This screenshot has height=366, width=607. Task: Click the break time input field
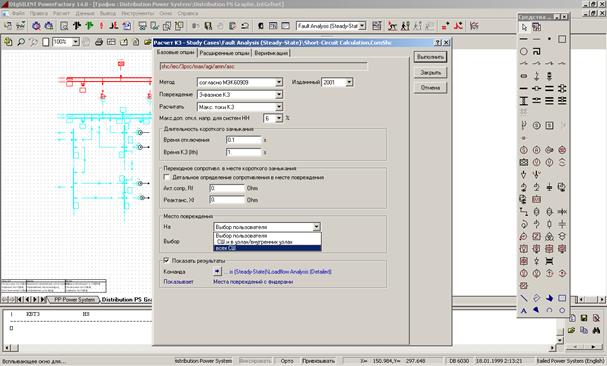244,140
